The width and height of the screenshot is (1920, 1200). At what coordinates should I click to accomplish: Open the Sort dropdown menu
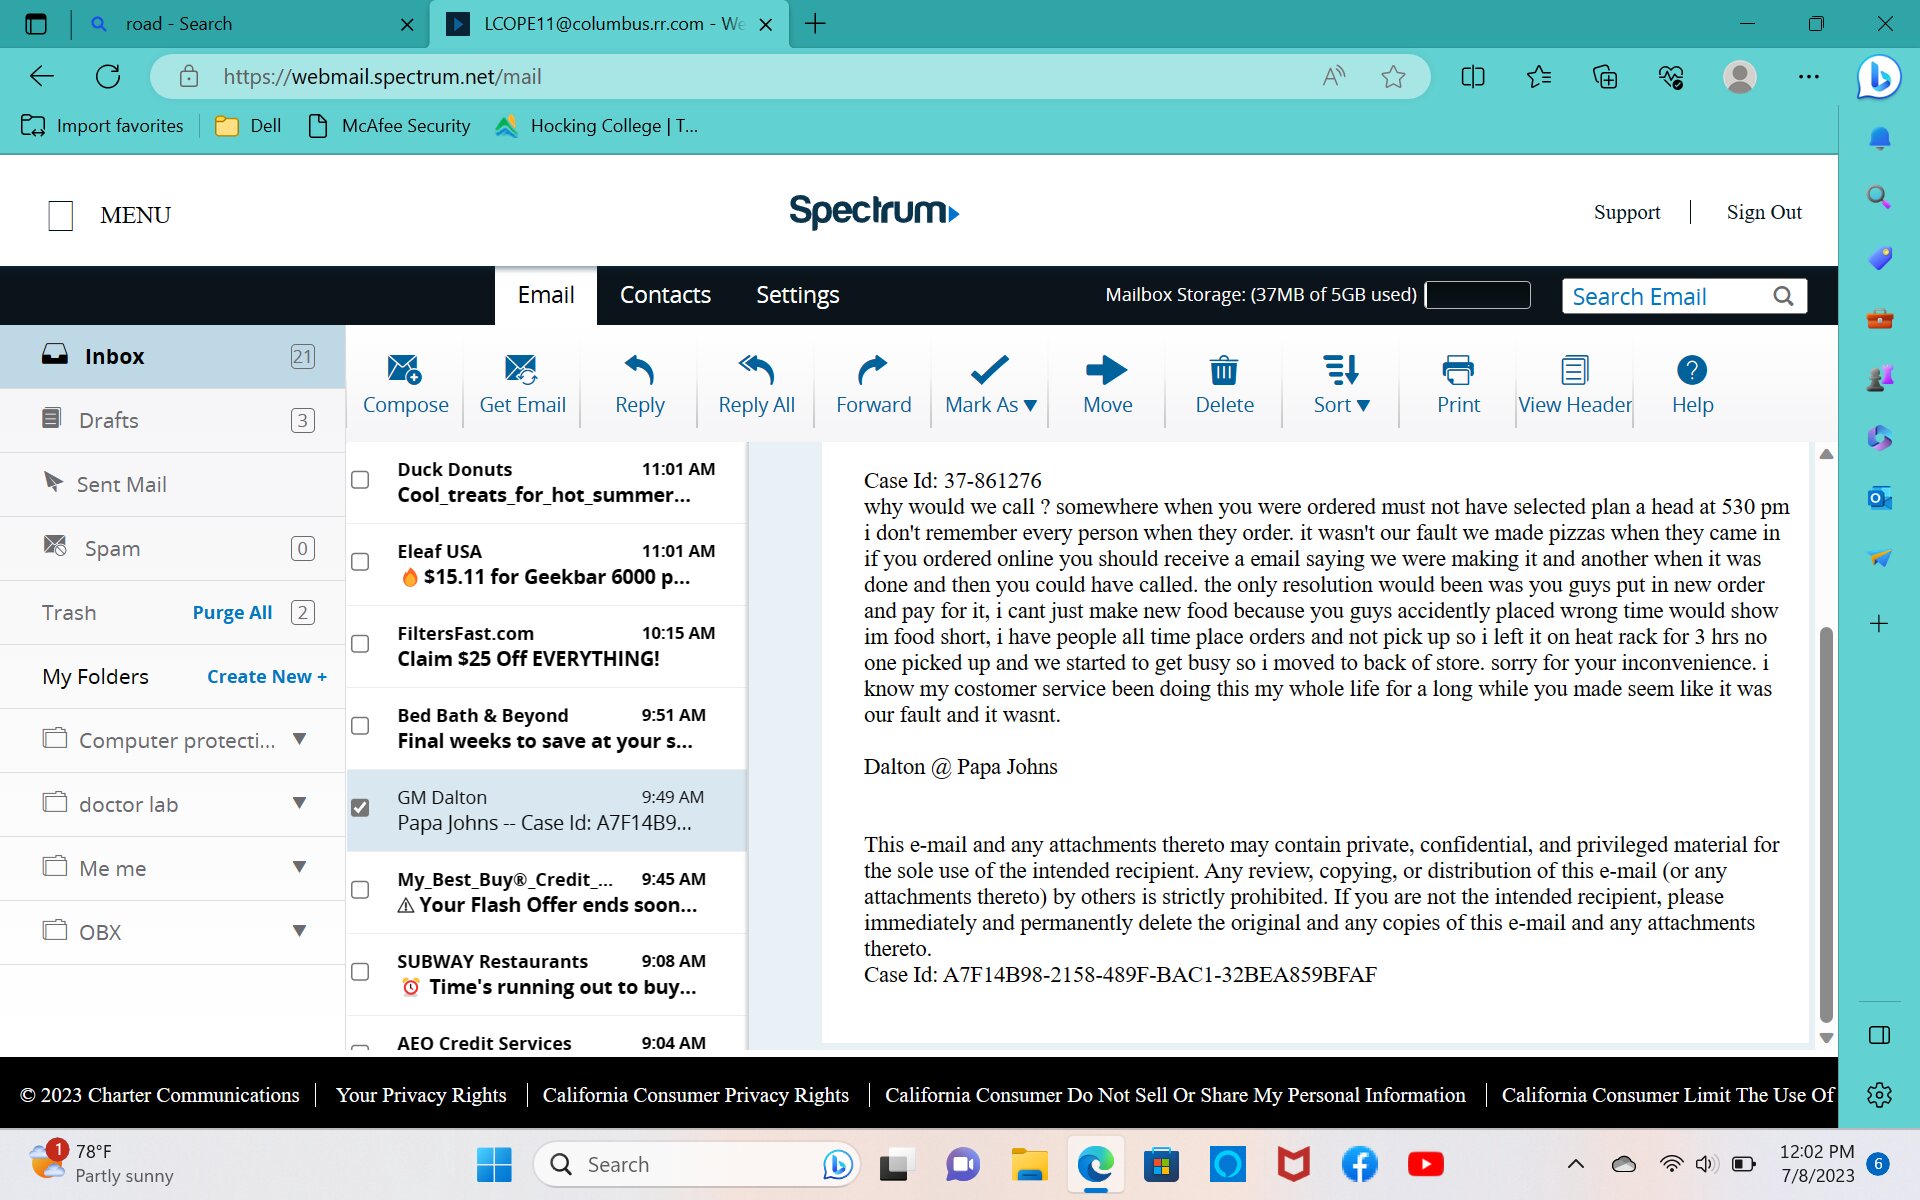coord(1341,385)
